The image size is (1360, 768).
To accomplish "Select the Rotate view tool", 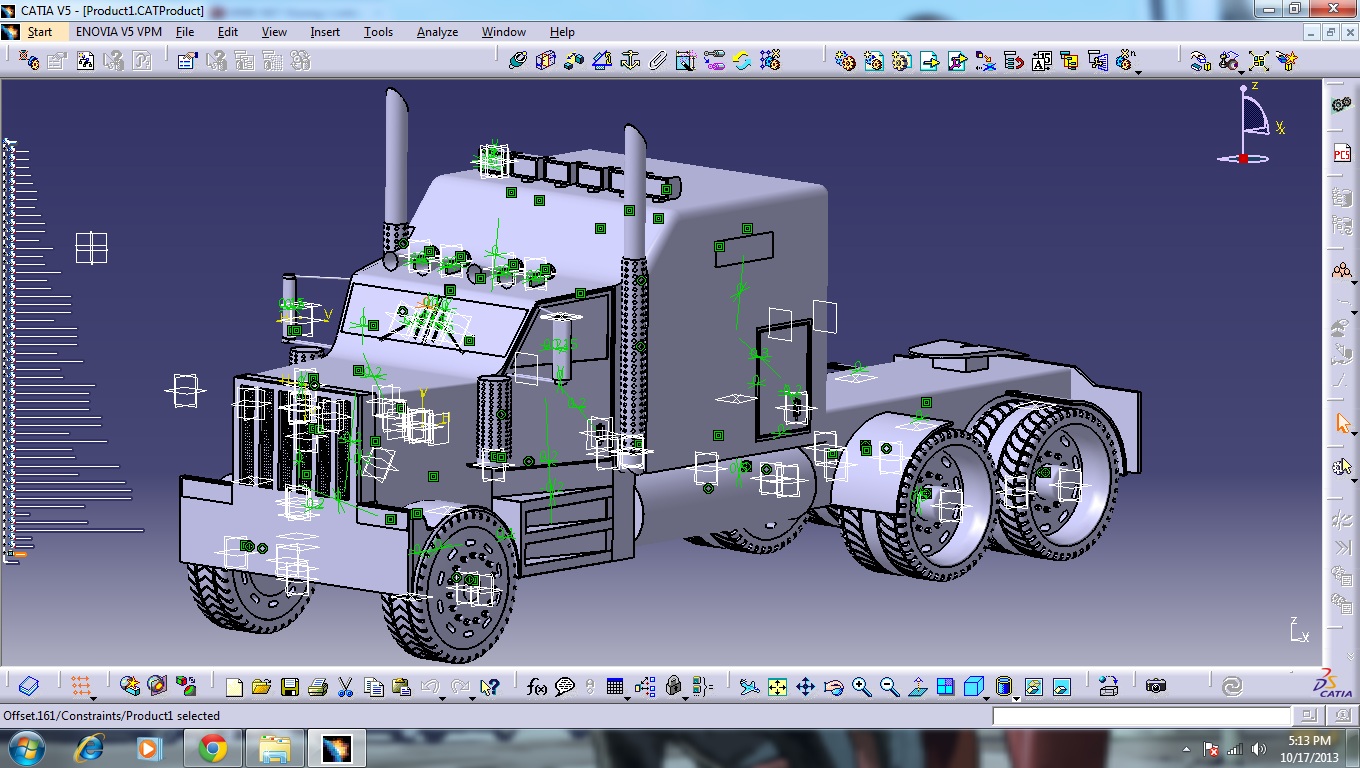I will coord(833,687).
